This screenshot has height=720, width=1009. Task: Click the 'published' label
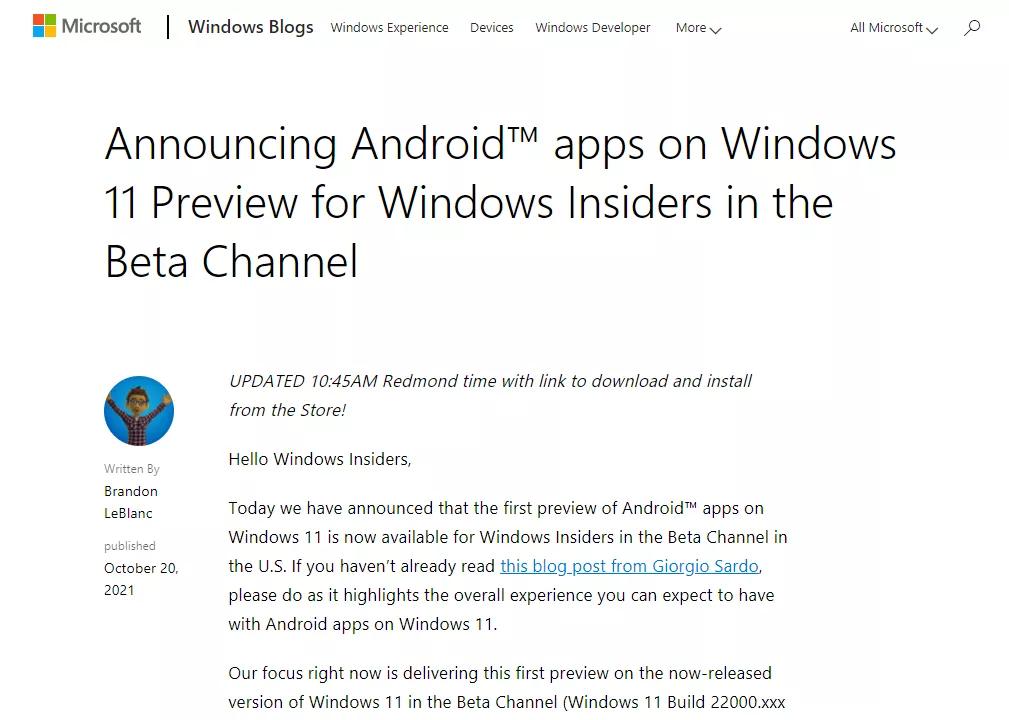(x=130, y=546)
